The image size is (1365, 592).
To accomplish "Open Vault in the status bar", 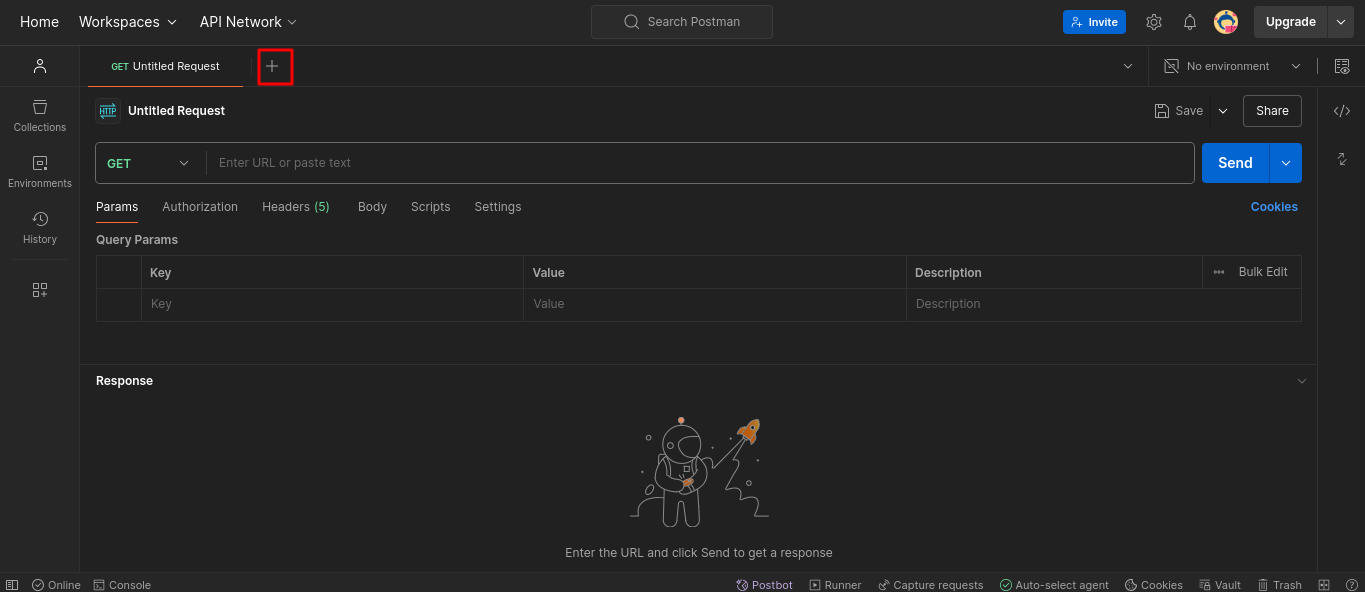I will [1220, 585].
